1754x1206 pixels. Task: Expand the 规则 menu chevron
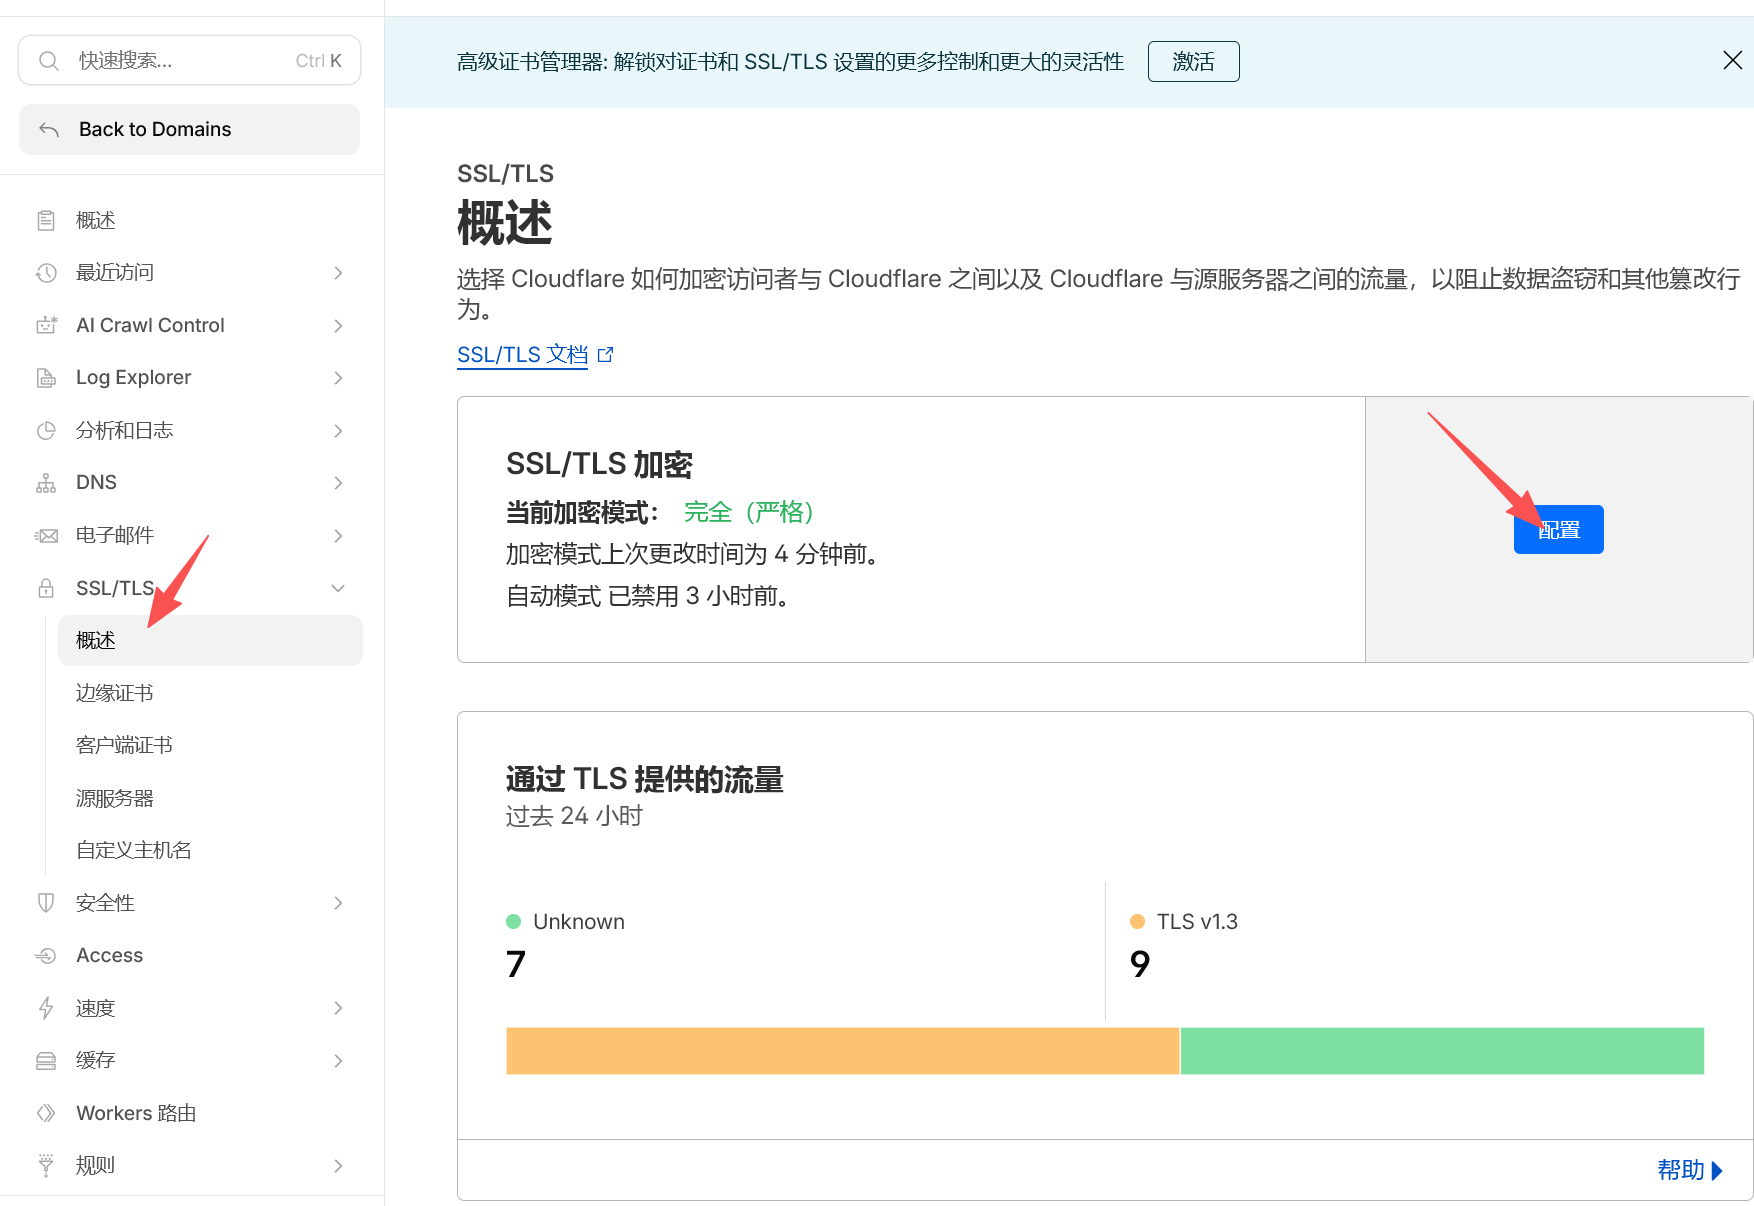[x=338, y=1166]
